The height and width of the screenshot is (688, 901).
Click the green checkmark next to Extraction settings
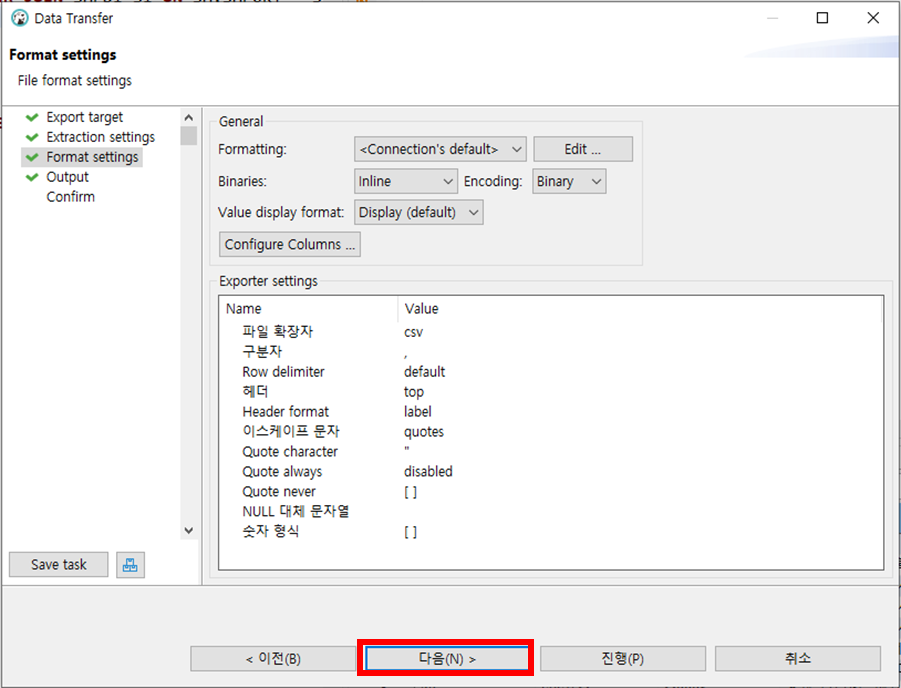(32, 137)
